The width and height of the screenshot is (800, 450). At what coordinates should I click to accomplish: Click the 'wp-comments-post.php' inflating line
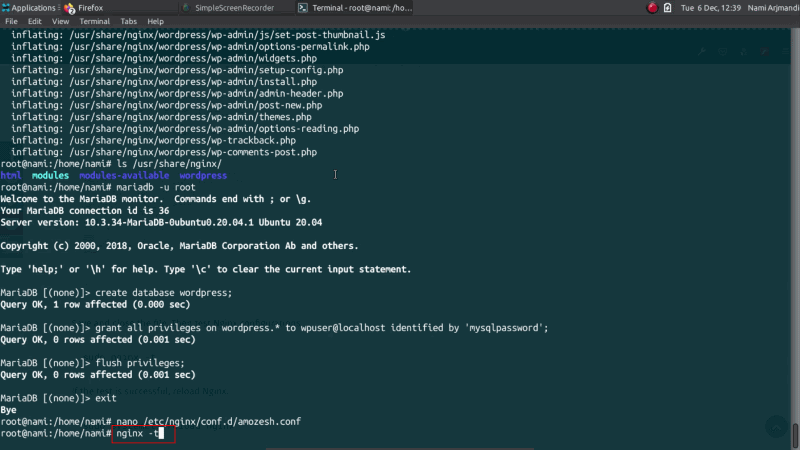point(164,152)
